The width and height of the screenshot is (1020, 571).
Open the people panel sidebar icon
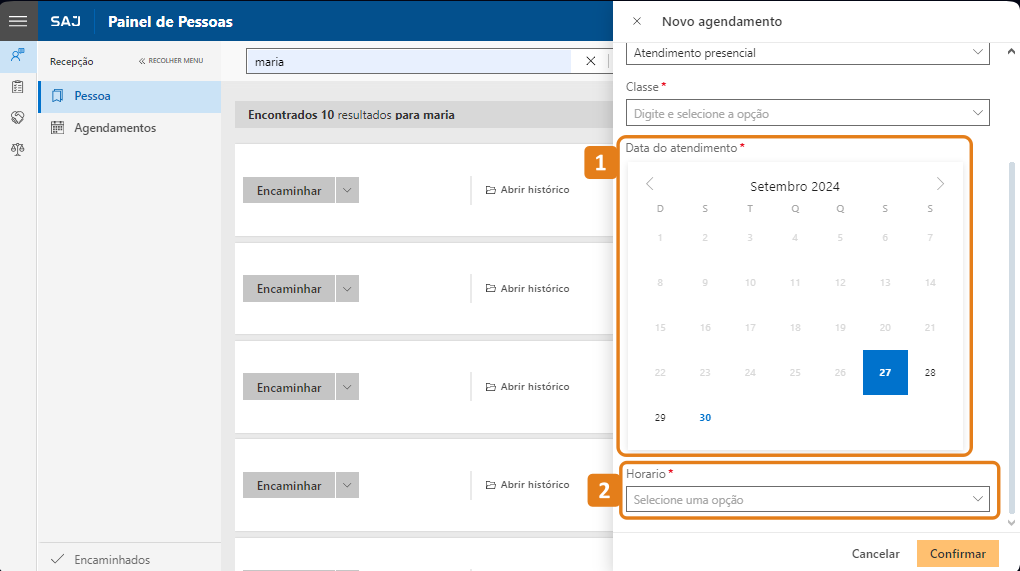(x=18, y=55)
